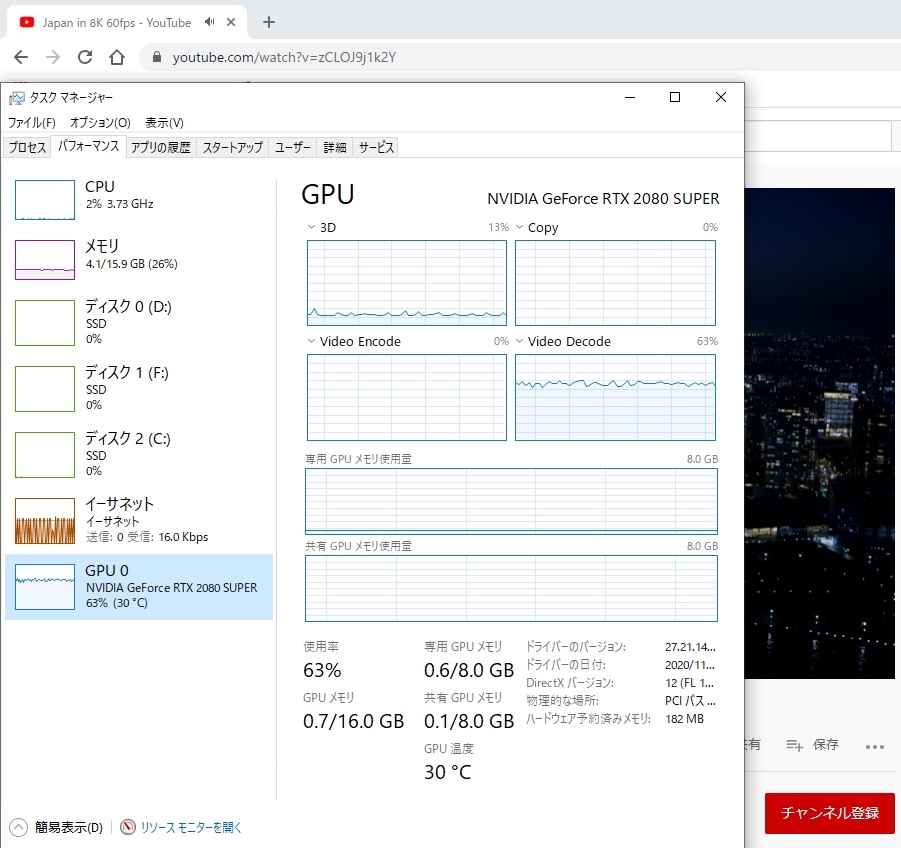
Task: Open the Video Decode engine dropdown
Action: (519, 341)
